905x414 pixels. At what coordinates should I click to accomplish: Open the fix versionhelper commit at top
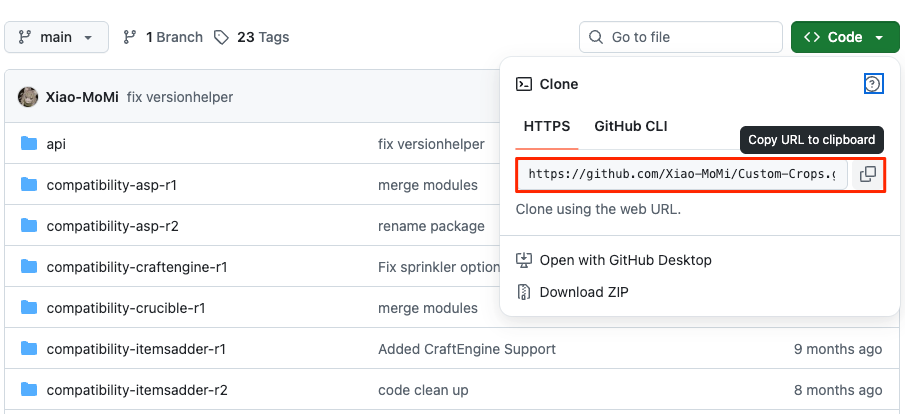coord(180,97)
